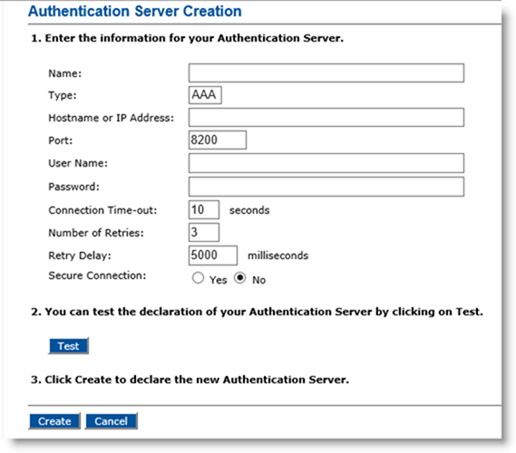Click the 'Connection Time-out:' label
The width and height of the screenshot is (516, 453).
103,210
